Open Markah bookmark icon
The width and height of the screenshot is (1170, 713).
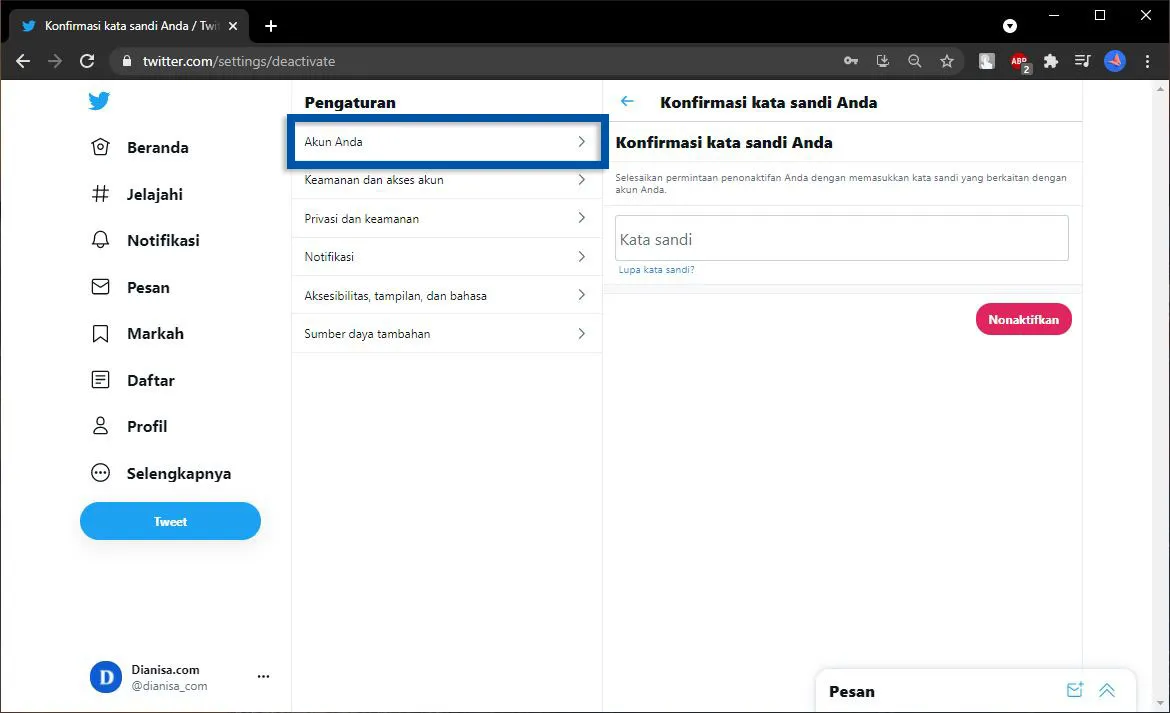coord(100,334)
